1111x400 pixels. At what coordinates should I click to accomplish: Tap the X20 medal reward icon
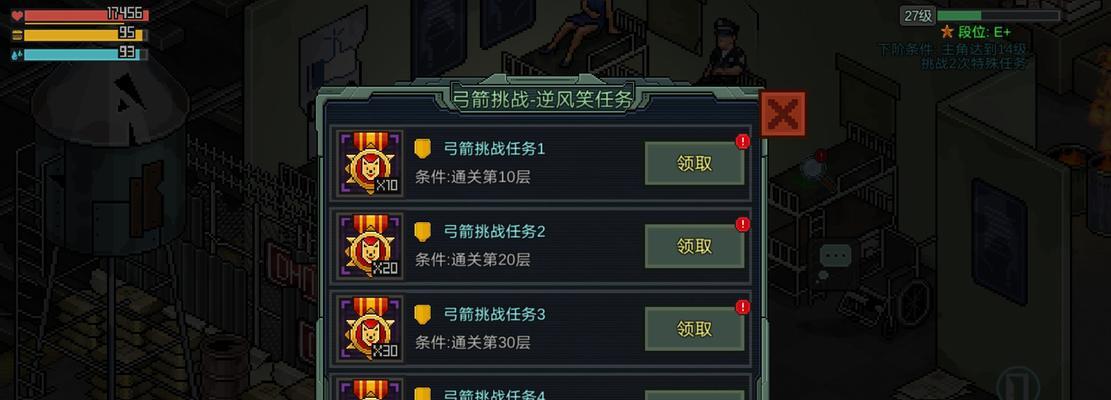(x=371, y=245)
